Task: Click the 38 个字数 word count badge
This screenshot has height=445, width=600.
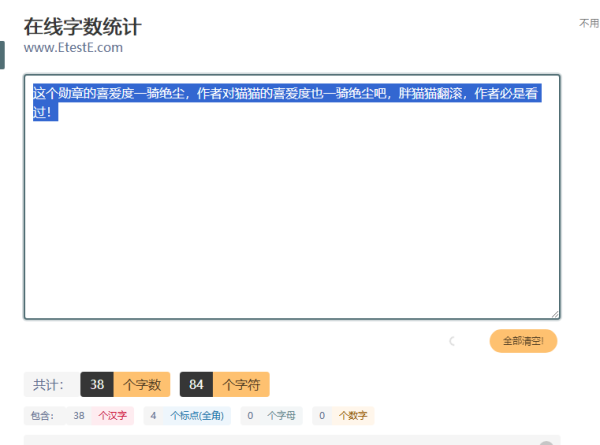Action: [125, 384]
